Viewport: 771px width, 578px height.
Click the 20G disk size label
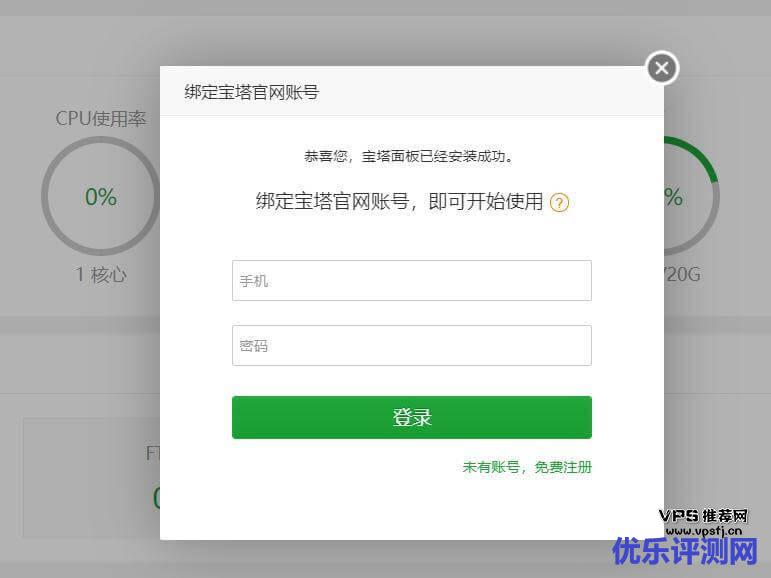(x=682, y=274)
